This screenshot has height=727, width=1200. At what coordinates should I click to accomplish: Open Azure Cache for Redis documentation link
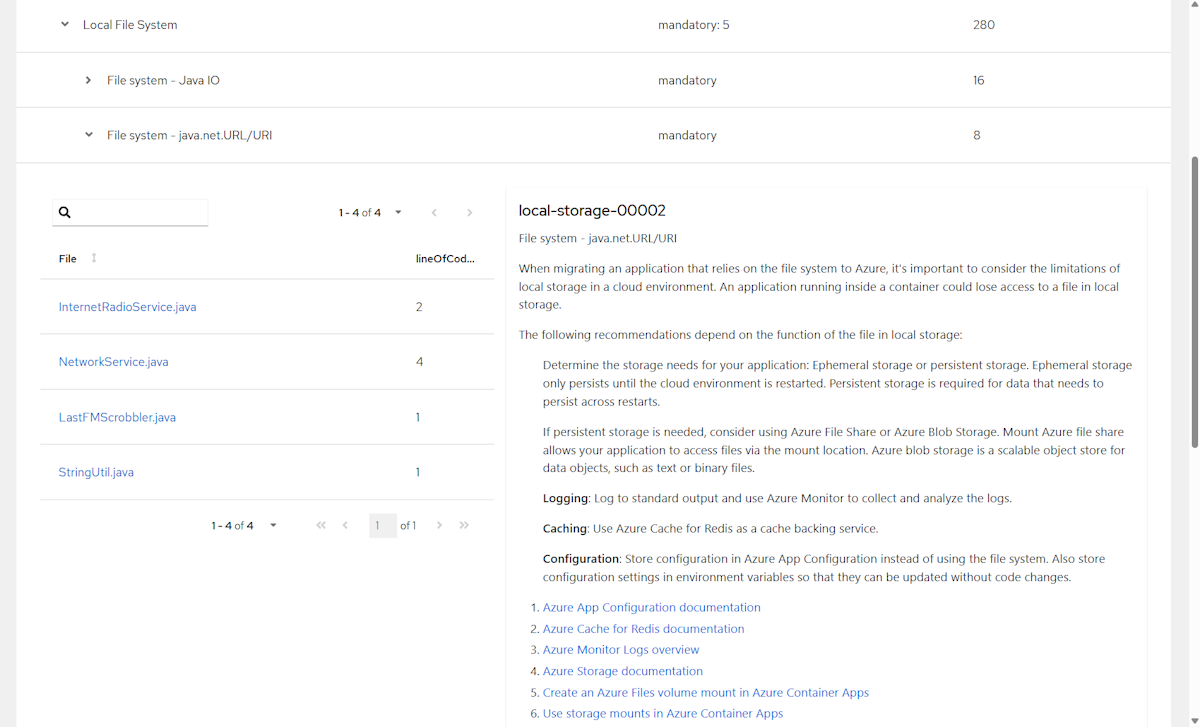coord(643,629)
